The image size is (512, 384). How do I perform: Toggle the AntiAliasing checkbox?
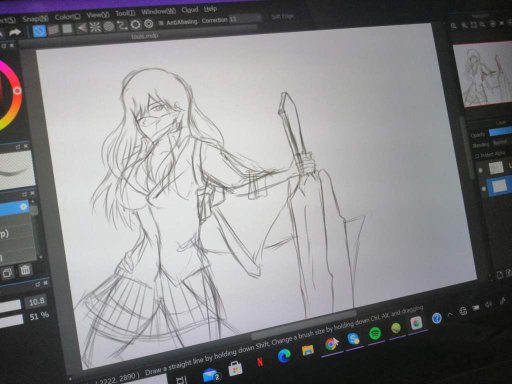[x=161, y=23]
